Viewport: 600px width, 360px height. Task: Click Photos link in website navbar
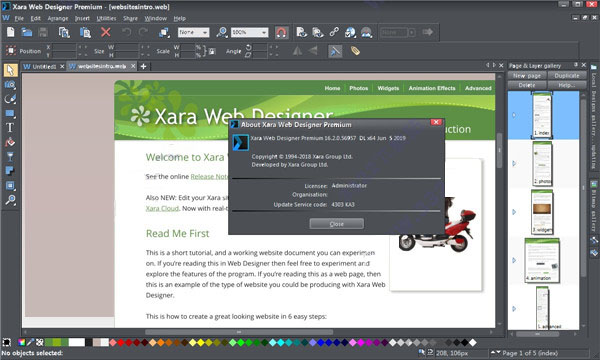(x=358, y=88)
